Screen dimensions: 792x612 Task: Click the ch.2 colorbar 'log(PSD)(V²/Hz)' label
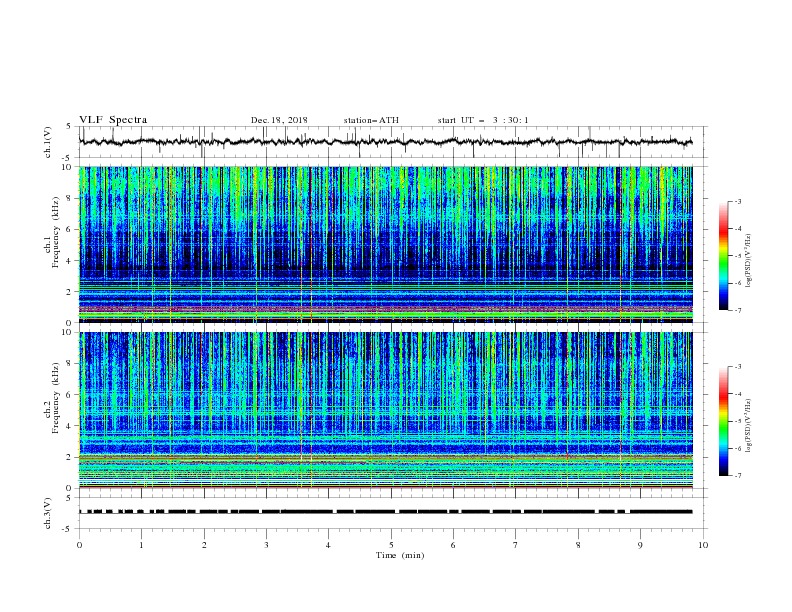[749, 426]
